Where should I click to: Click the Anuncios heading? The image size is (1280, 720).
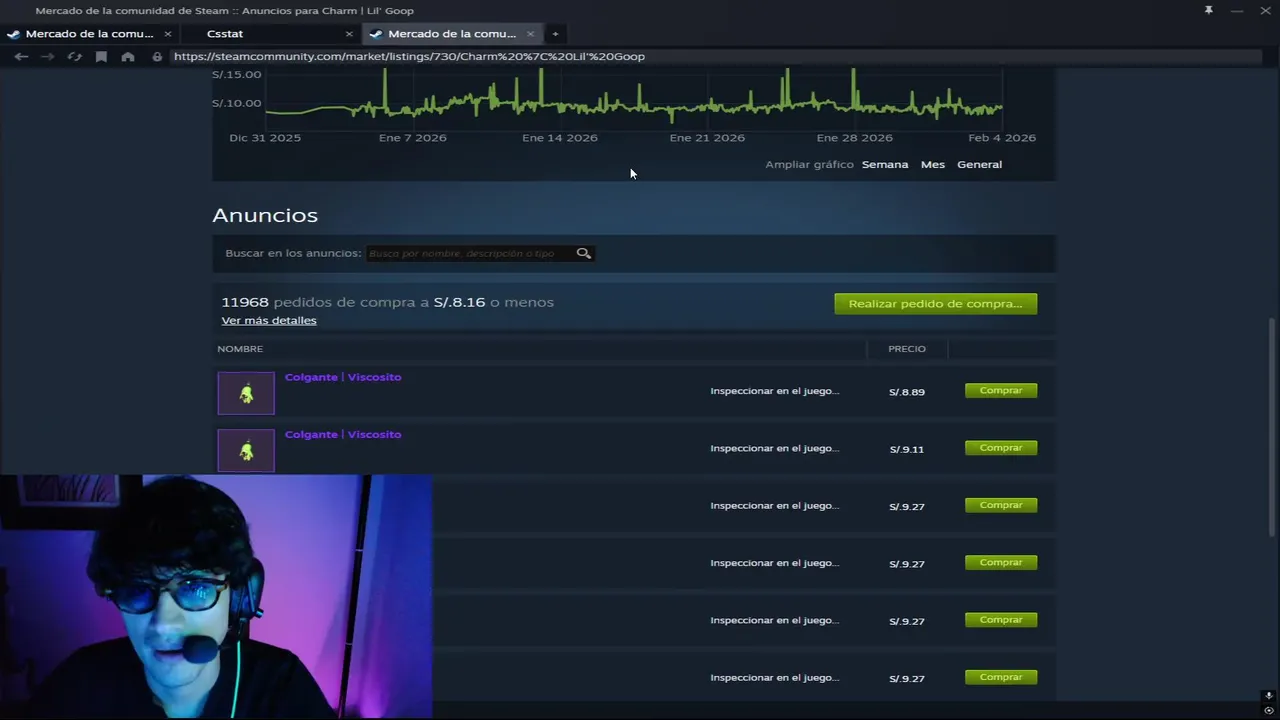coord(265,215)
